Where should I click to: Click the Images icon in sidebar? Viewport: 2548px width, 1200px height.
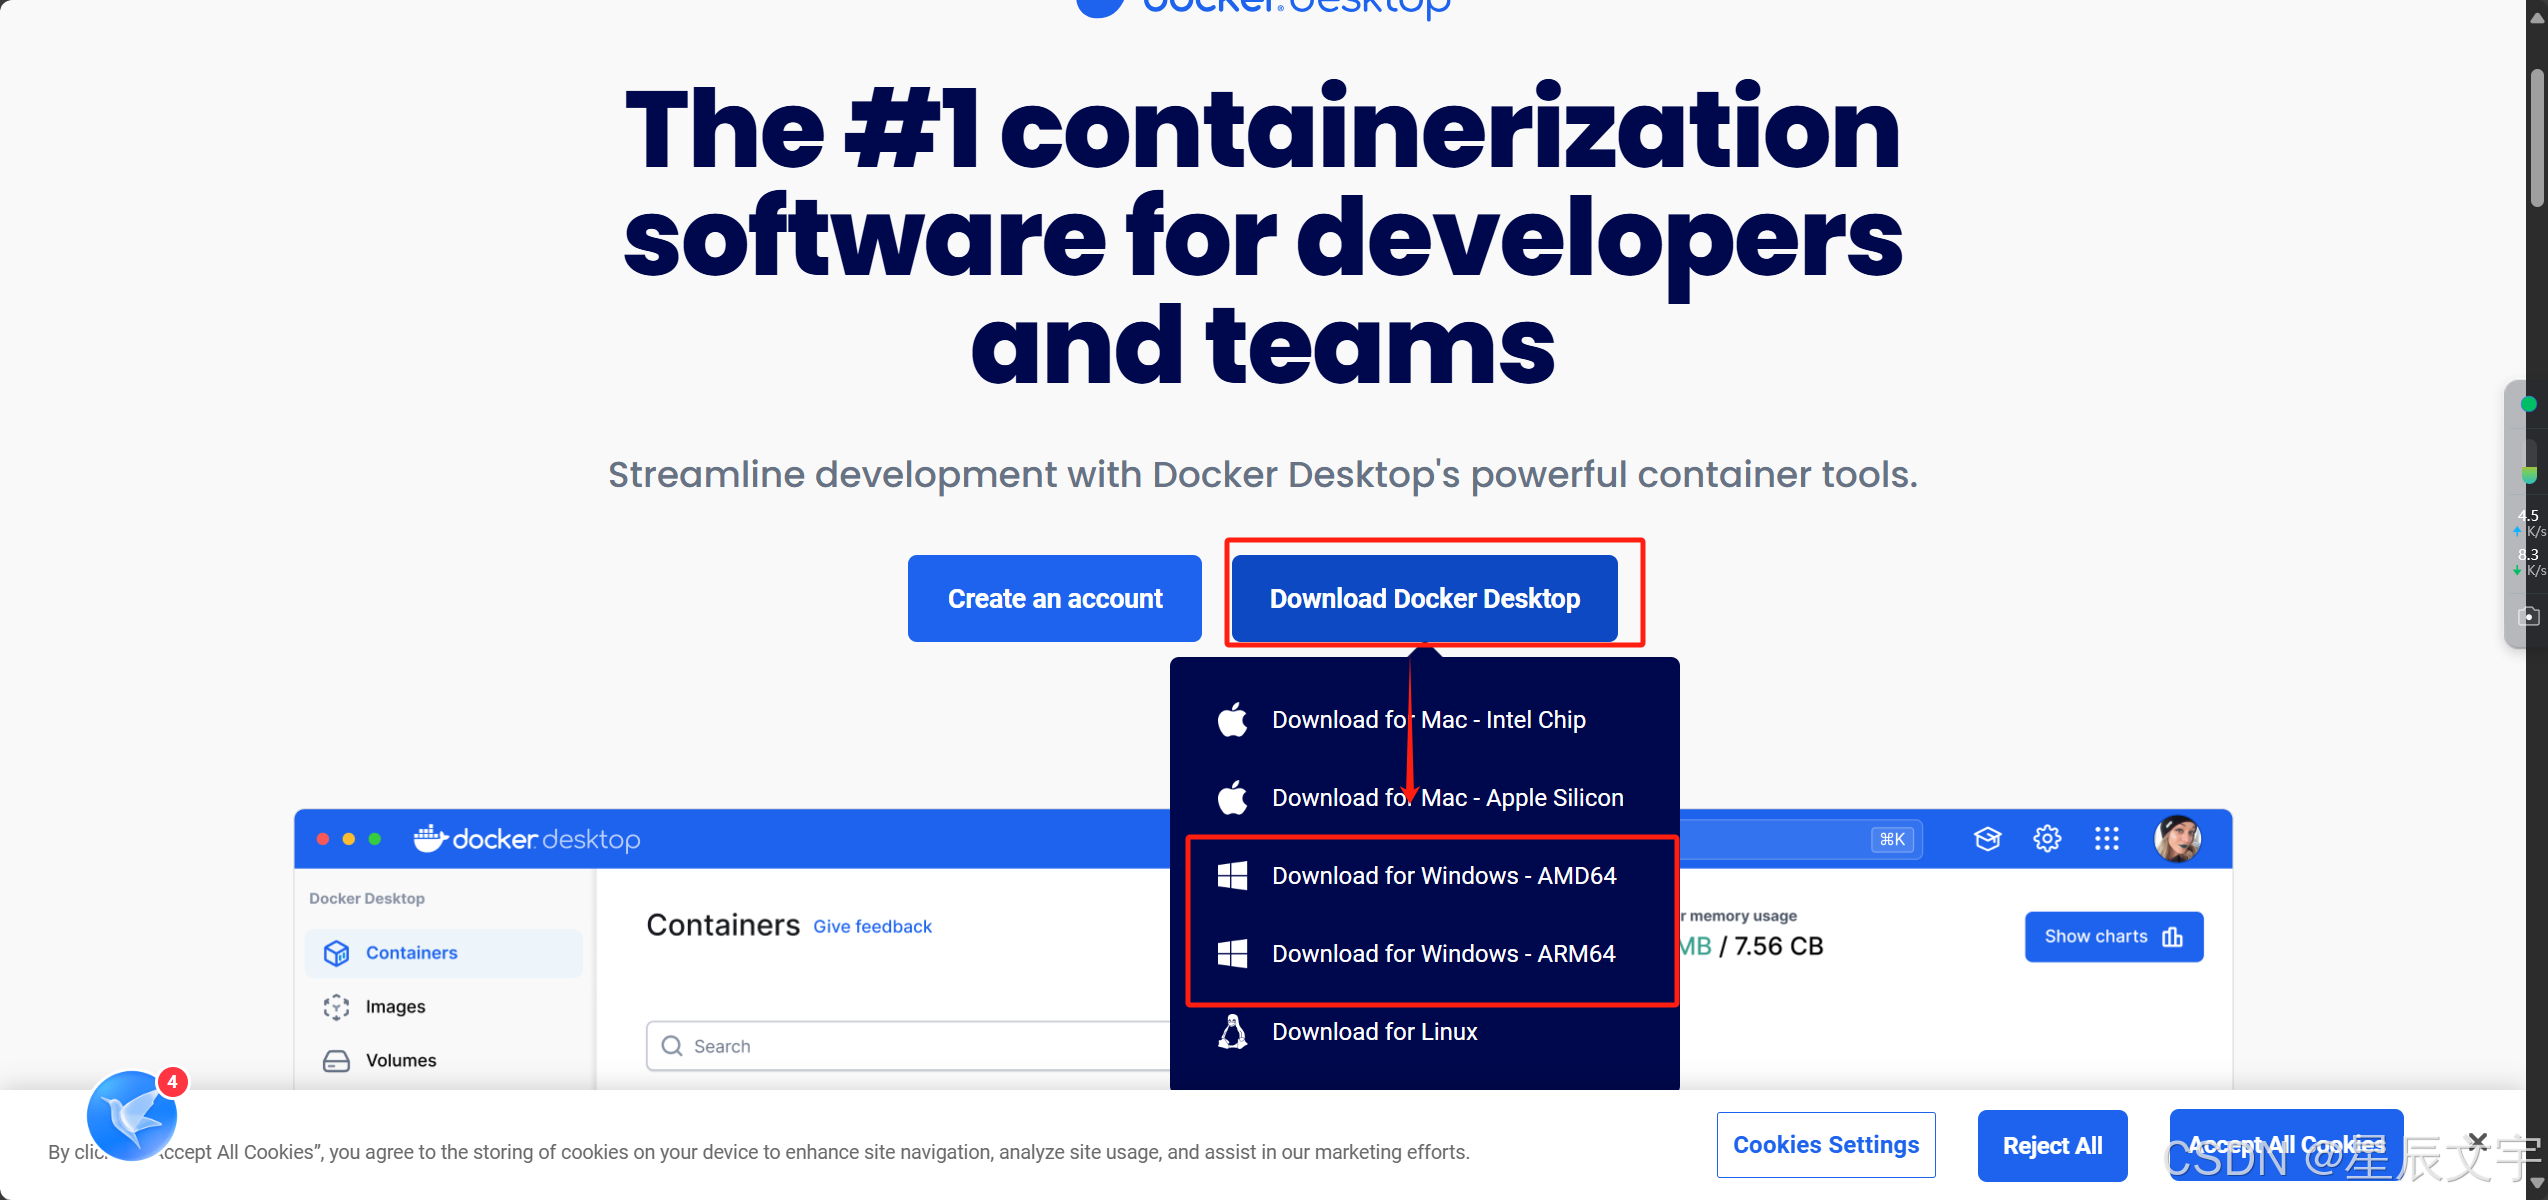[337, 1007]
